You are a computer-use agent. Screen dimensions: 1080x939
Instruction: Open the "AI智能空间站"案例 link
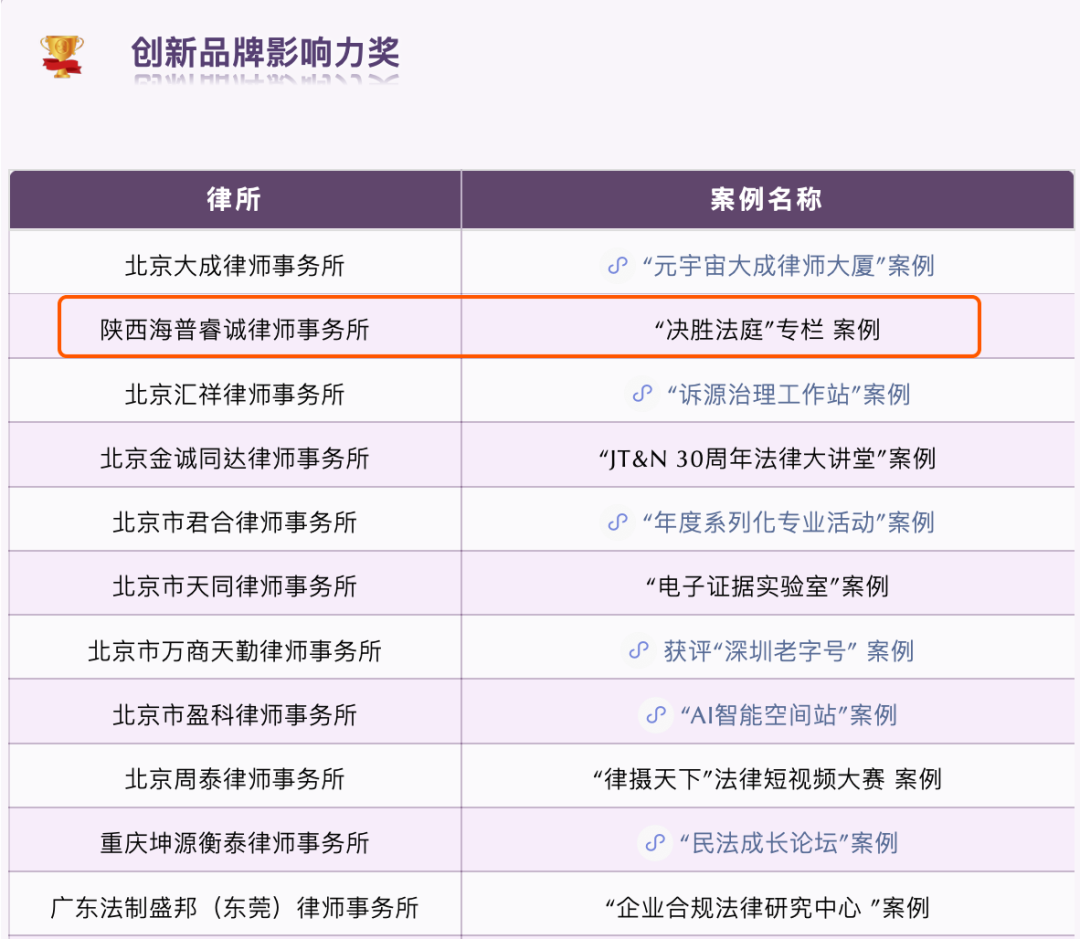tap(787, 715)
